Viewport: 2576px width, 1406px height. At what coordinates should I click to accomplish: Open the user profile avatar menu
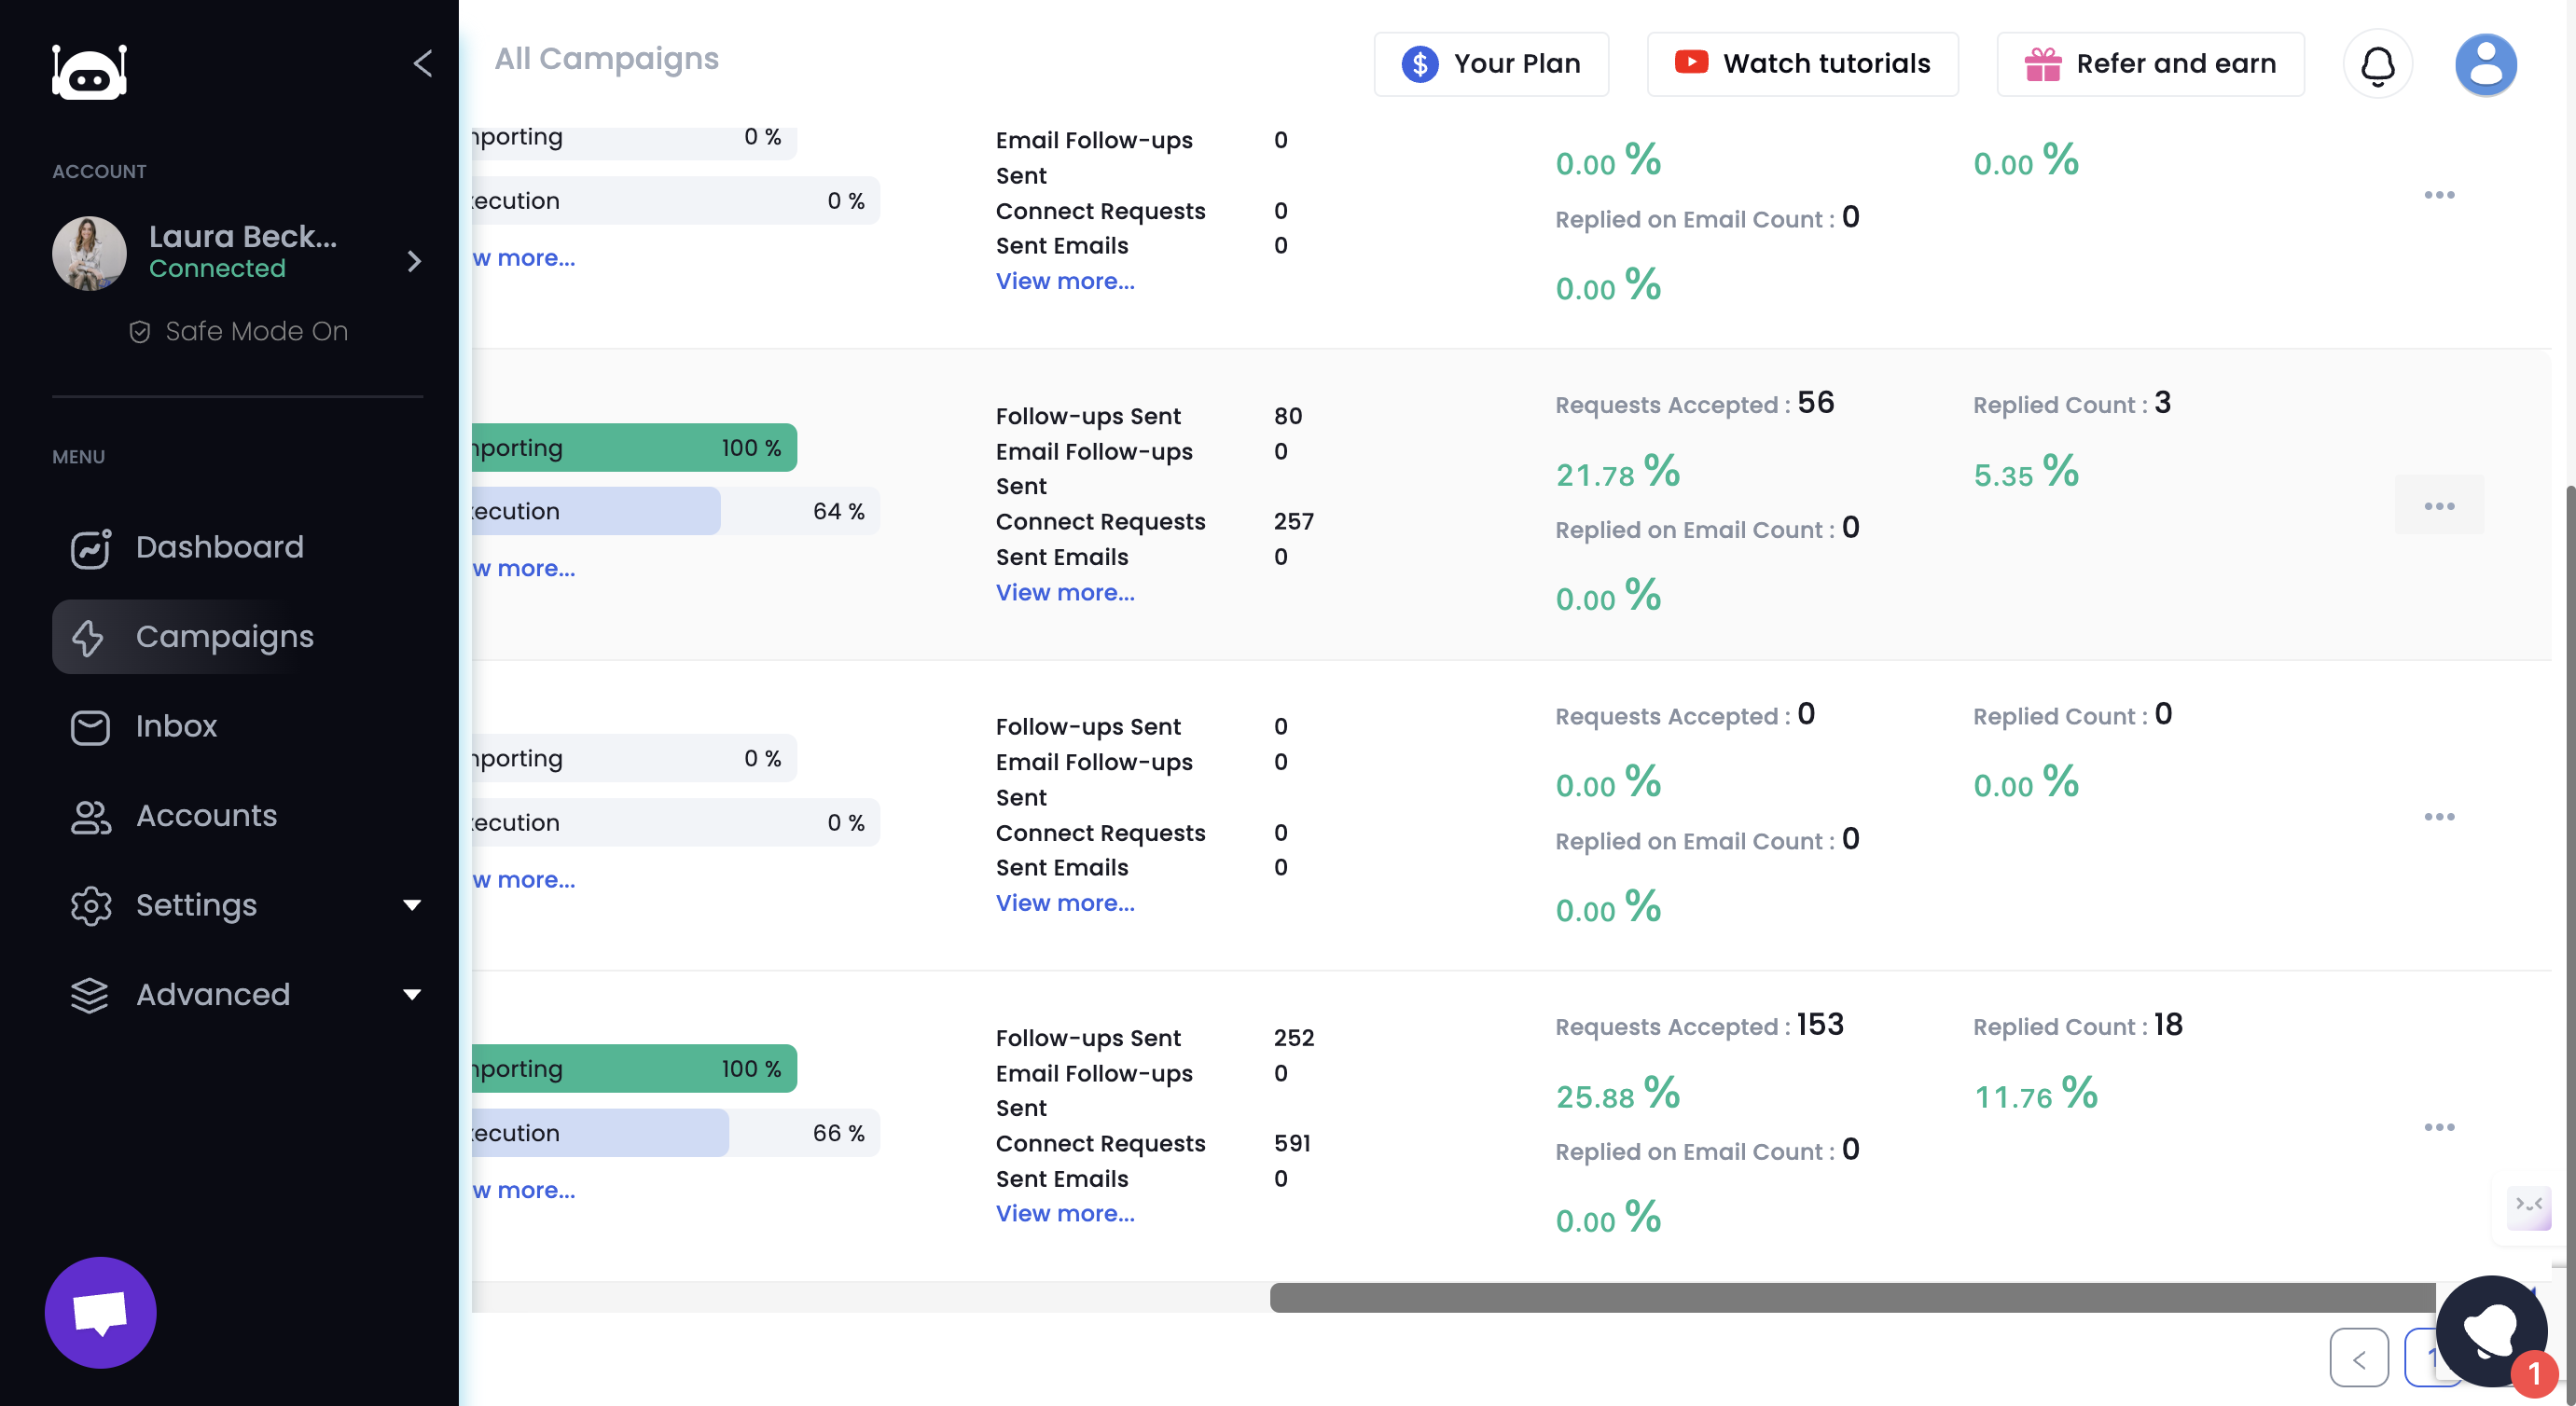tap(2485, 65)
